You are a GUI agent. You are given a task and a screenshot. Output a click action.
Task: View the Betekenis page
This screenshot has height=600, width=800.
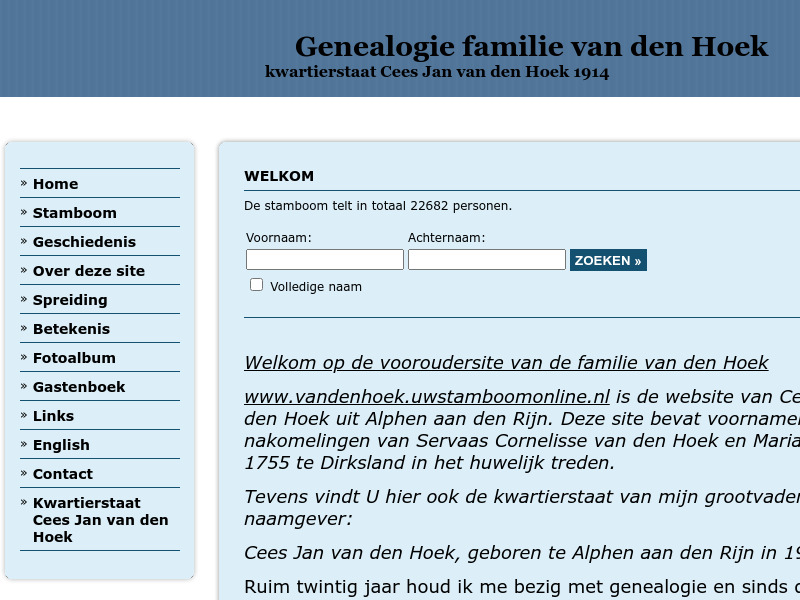(x=71, y=329)
